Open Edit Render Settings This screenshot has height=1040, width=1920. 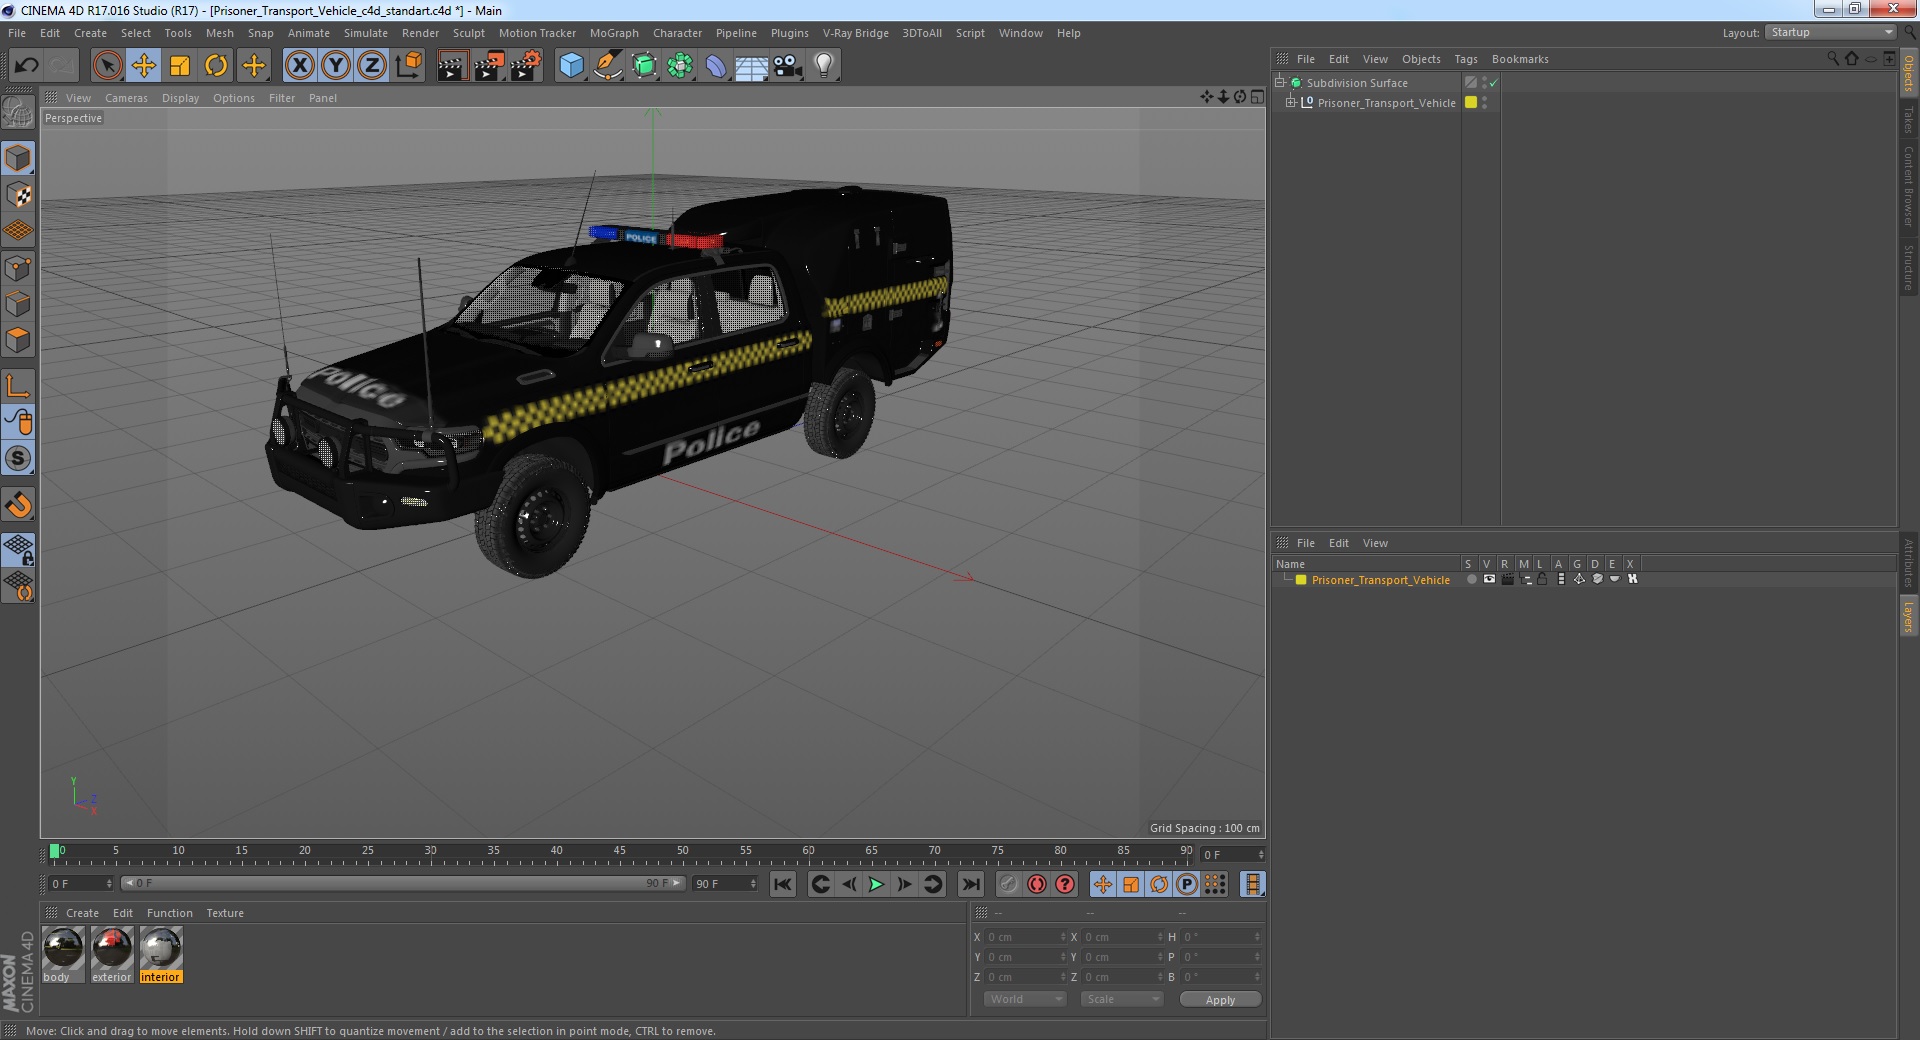(526, 66)
